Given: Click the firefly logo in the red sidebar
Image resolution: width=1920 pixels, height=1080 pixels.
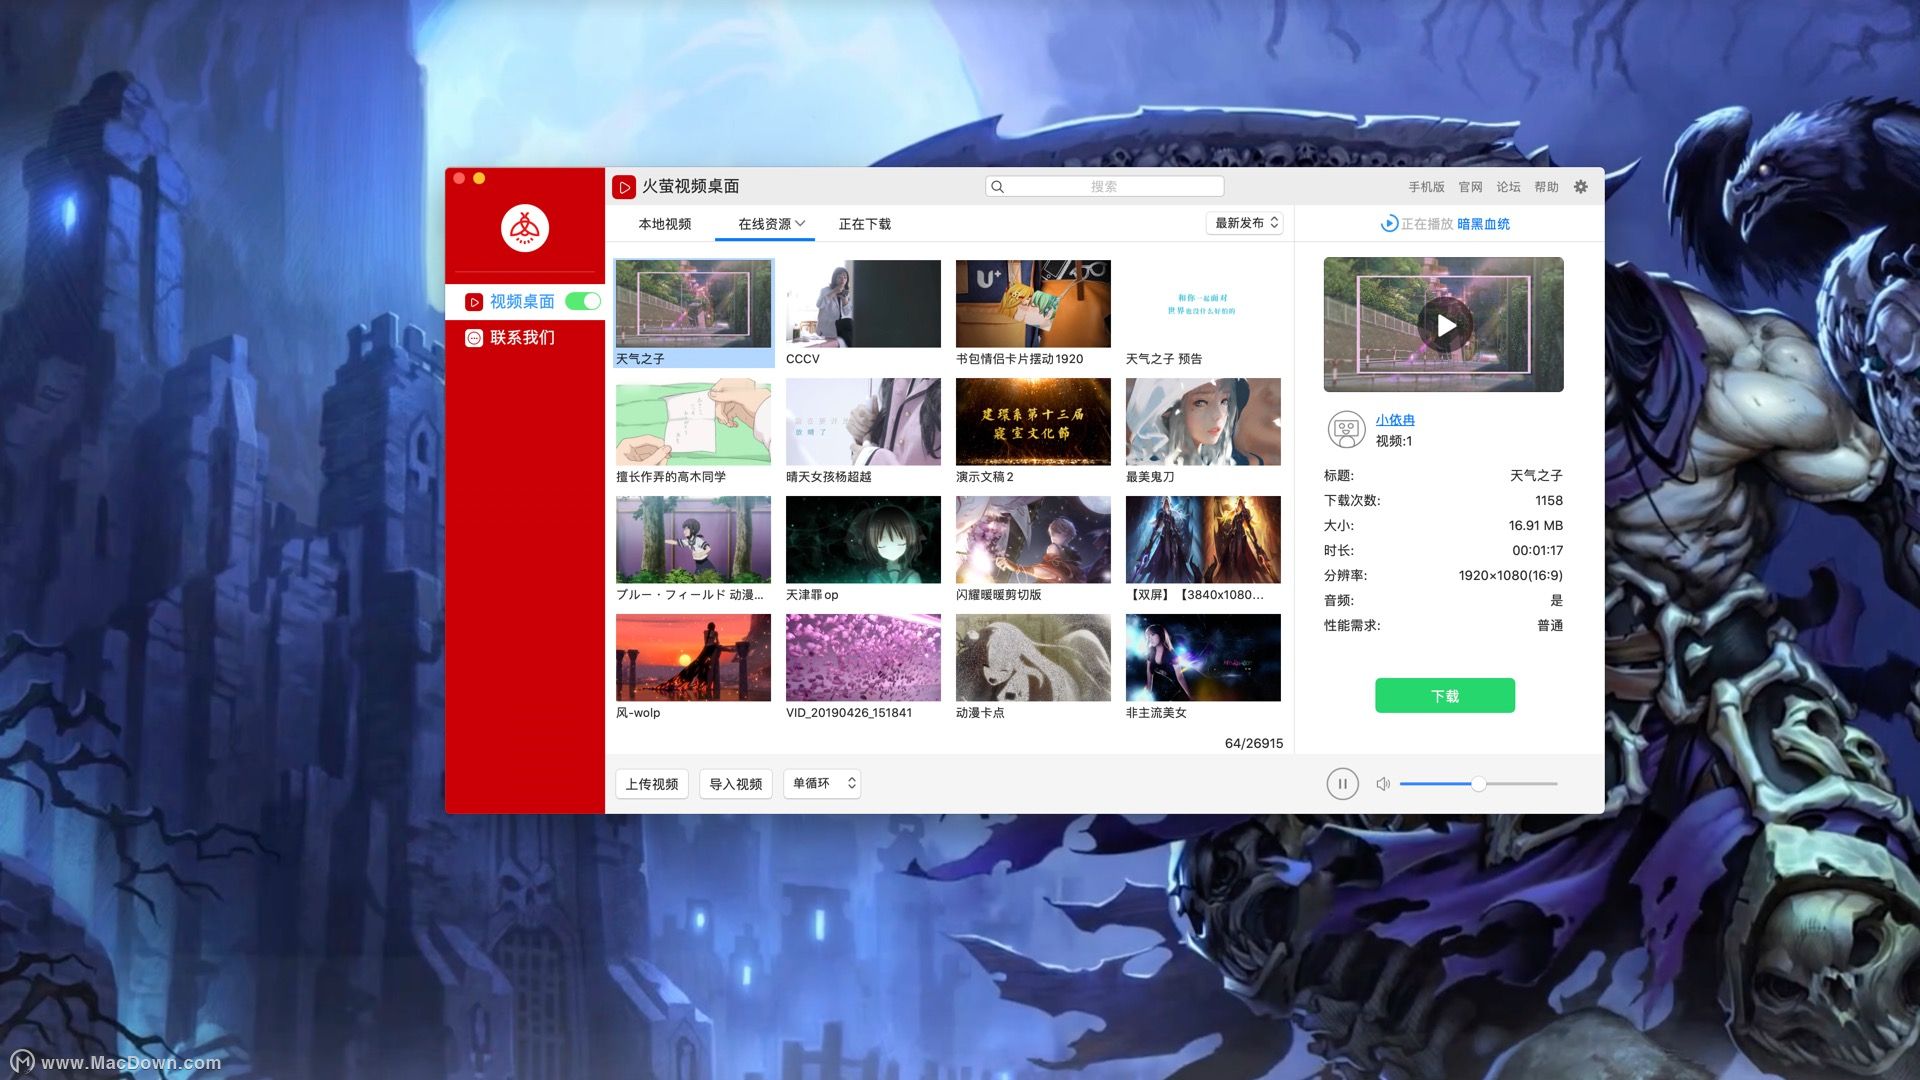Looking at the screenshot, I should [524, 228].
